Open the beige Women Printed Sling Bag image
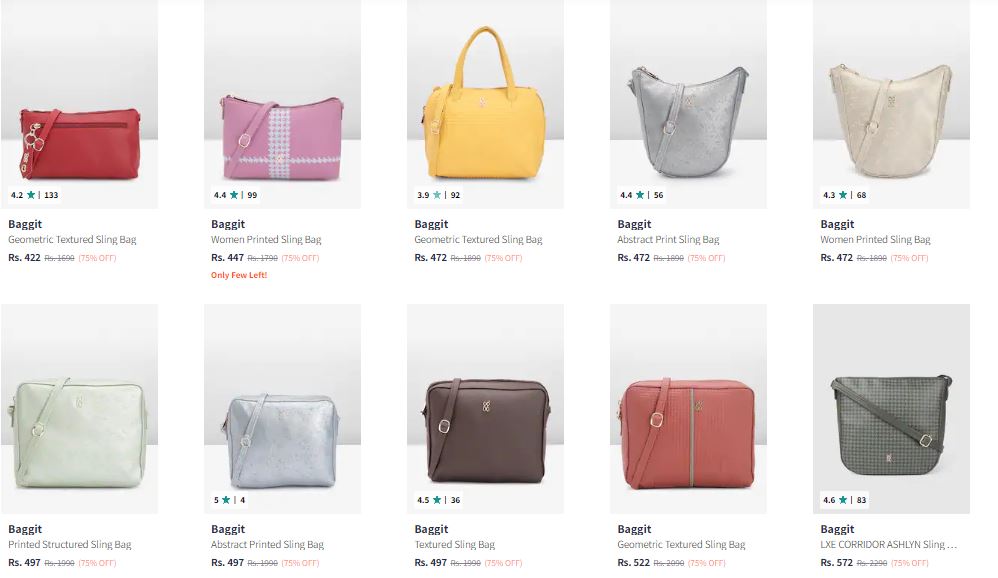Screen dimensions: 998x578 pos(892,104)
